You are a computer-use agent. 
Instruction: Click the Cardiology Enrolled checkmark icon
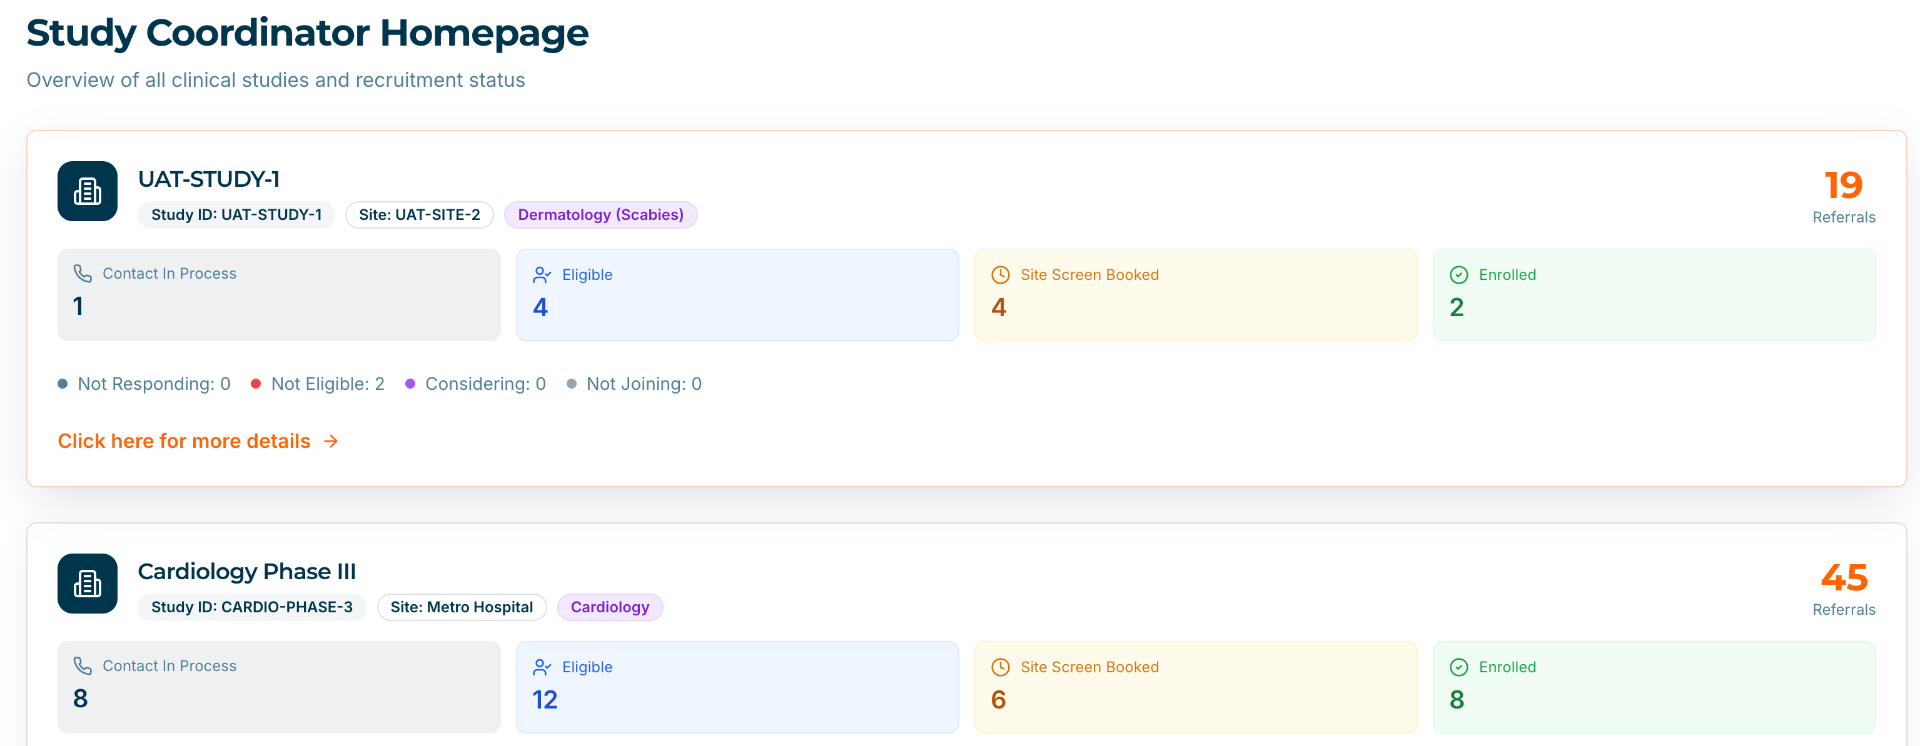point(1459,667)
